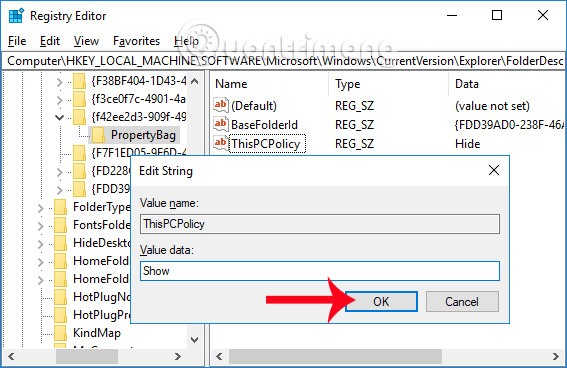The width and height of the screenshot is (567, 368).
Task: Expand the FolderType key
Action: 40,208
